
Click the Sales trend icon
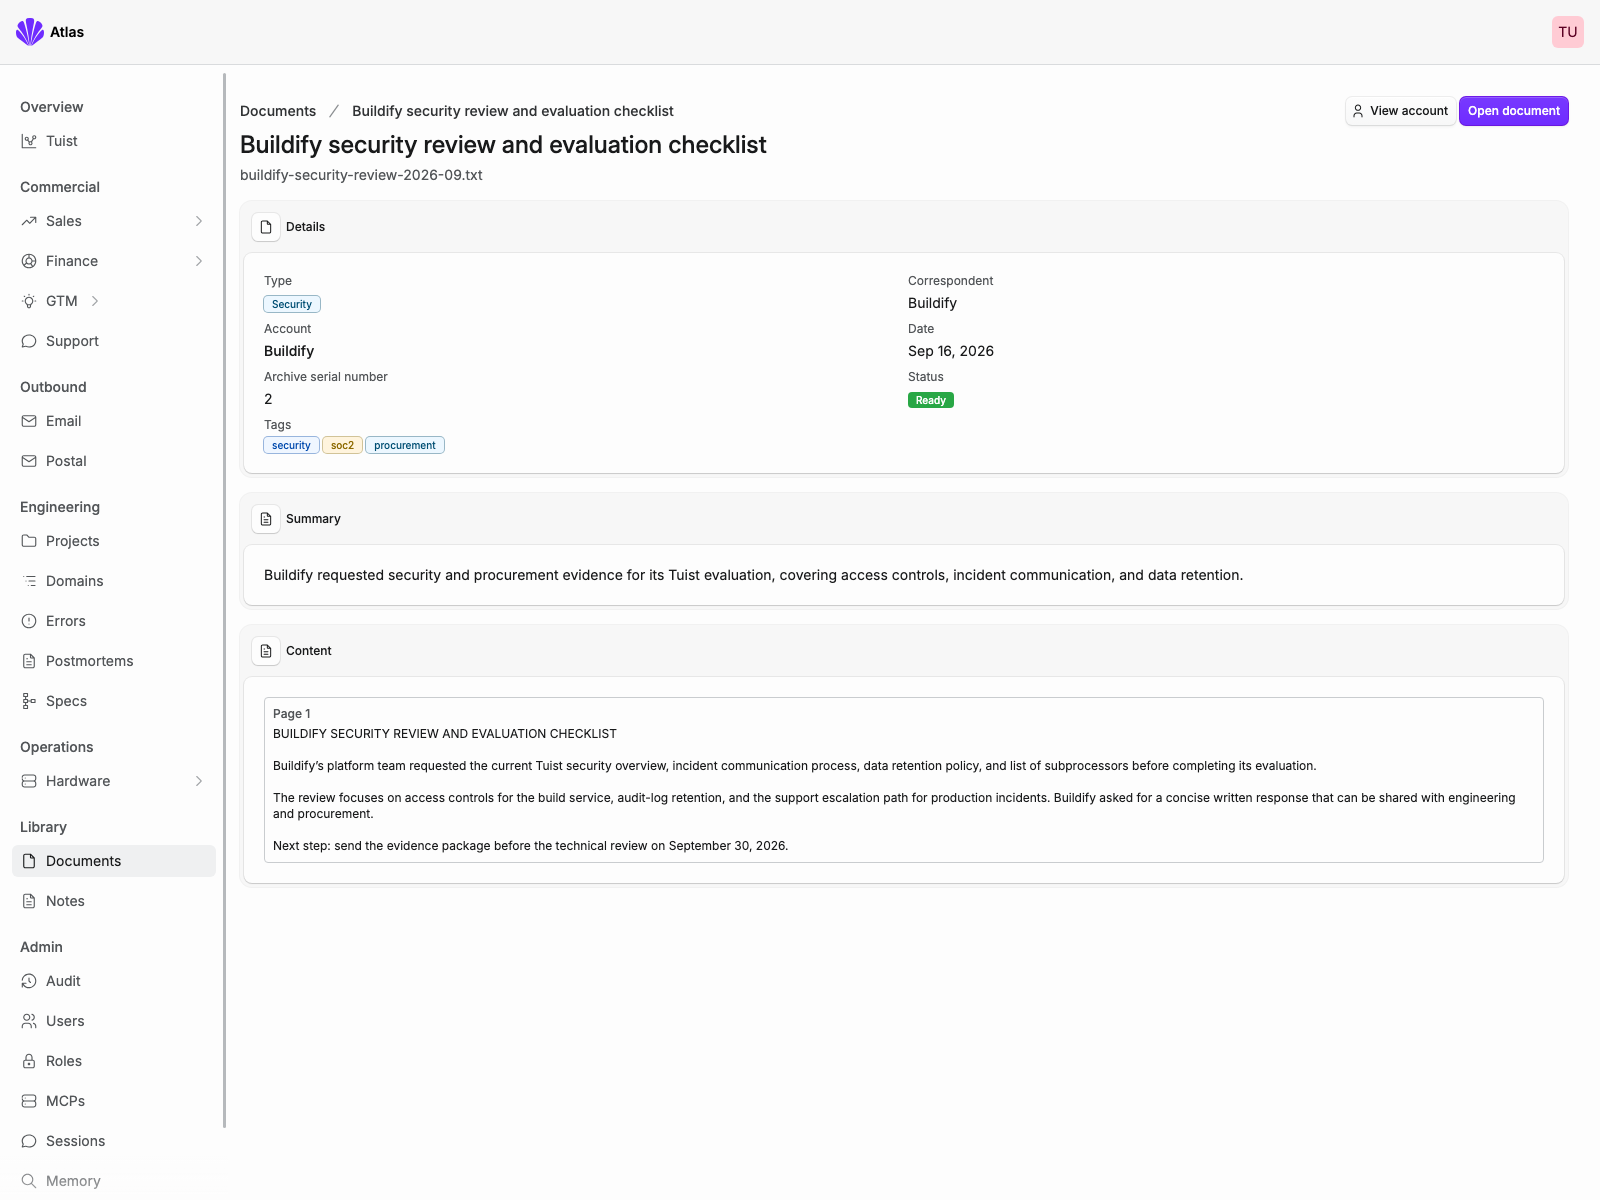coord(29,221)
